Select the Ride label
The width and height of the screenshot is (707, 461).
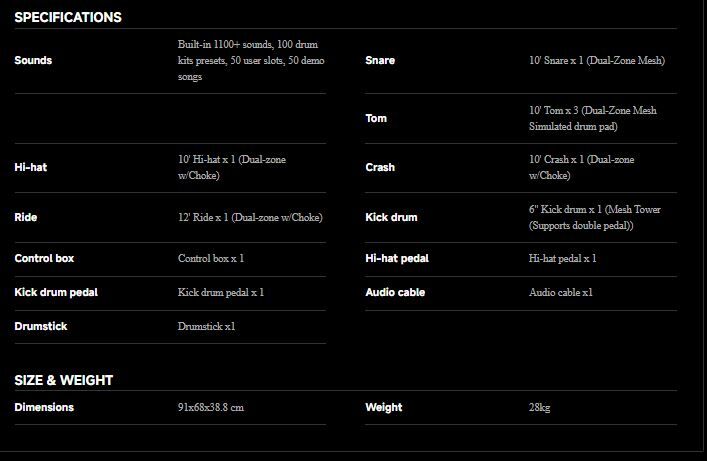click(26, 217)
